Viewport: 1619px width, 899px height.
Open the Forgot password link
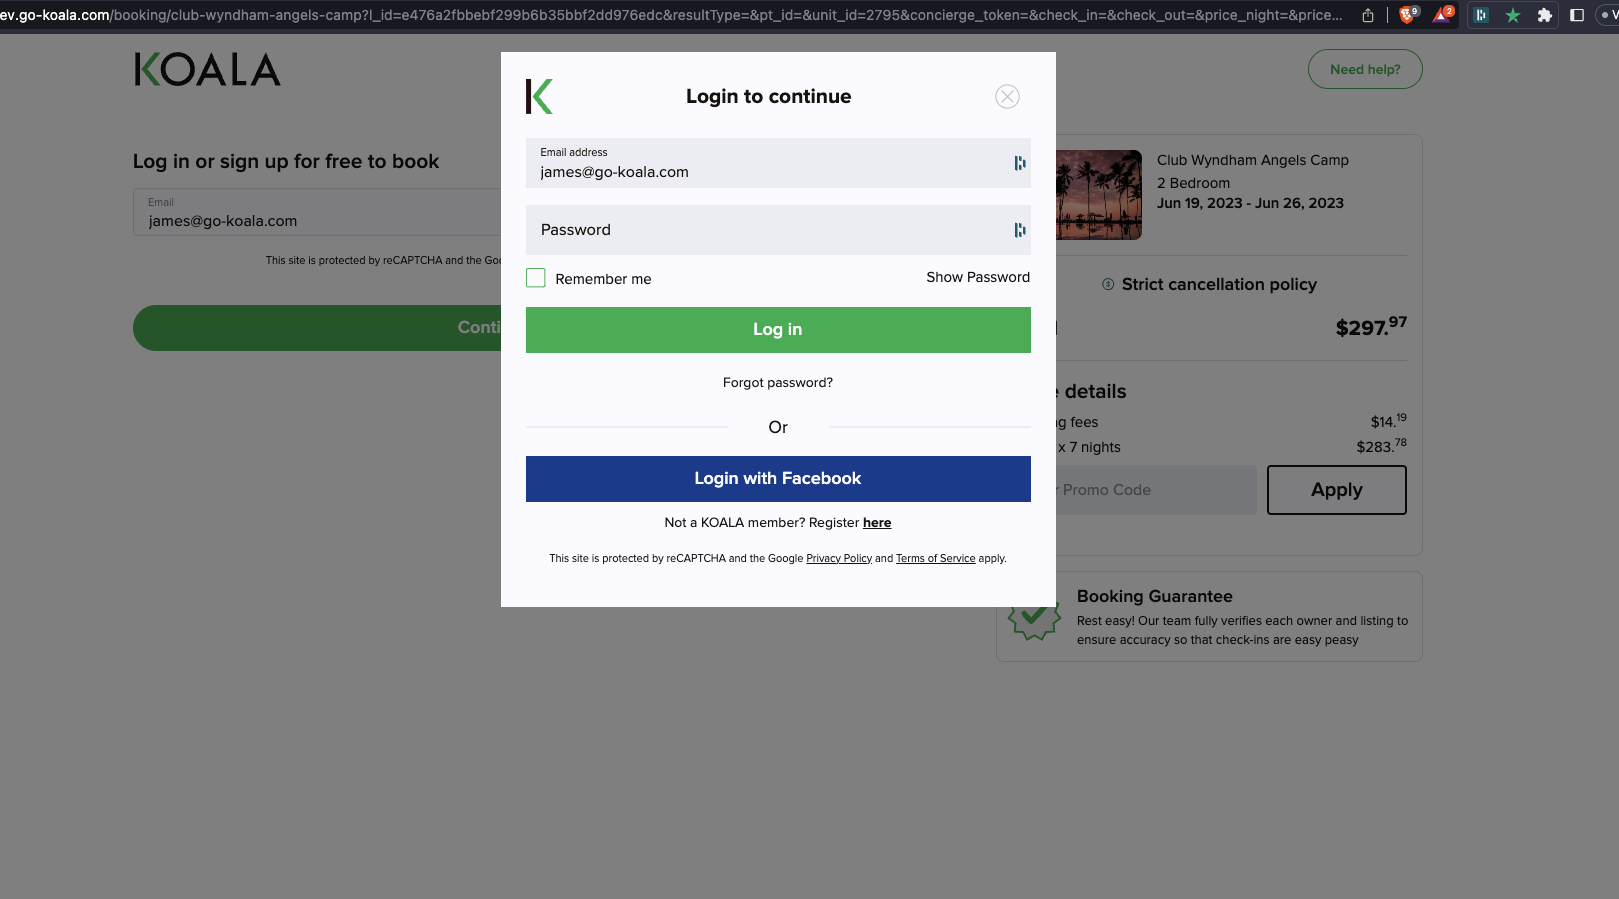click(778, 382)
